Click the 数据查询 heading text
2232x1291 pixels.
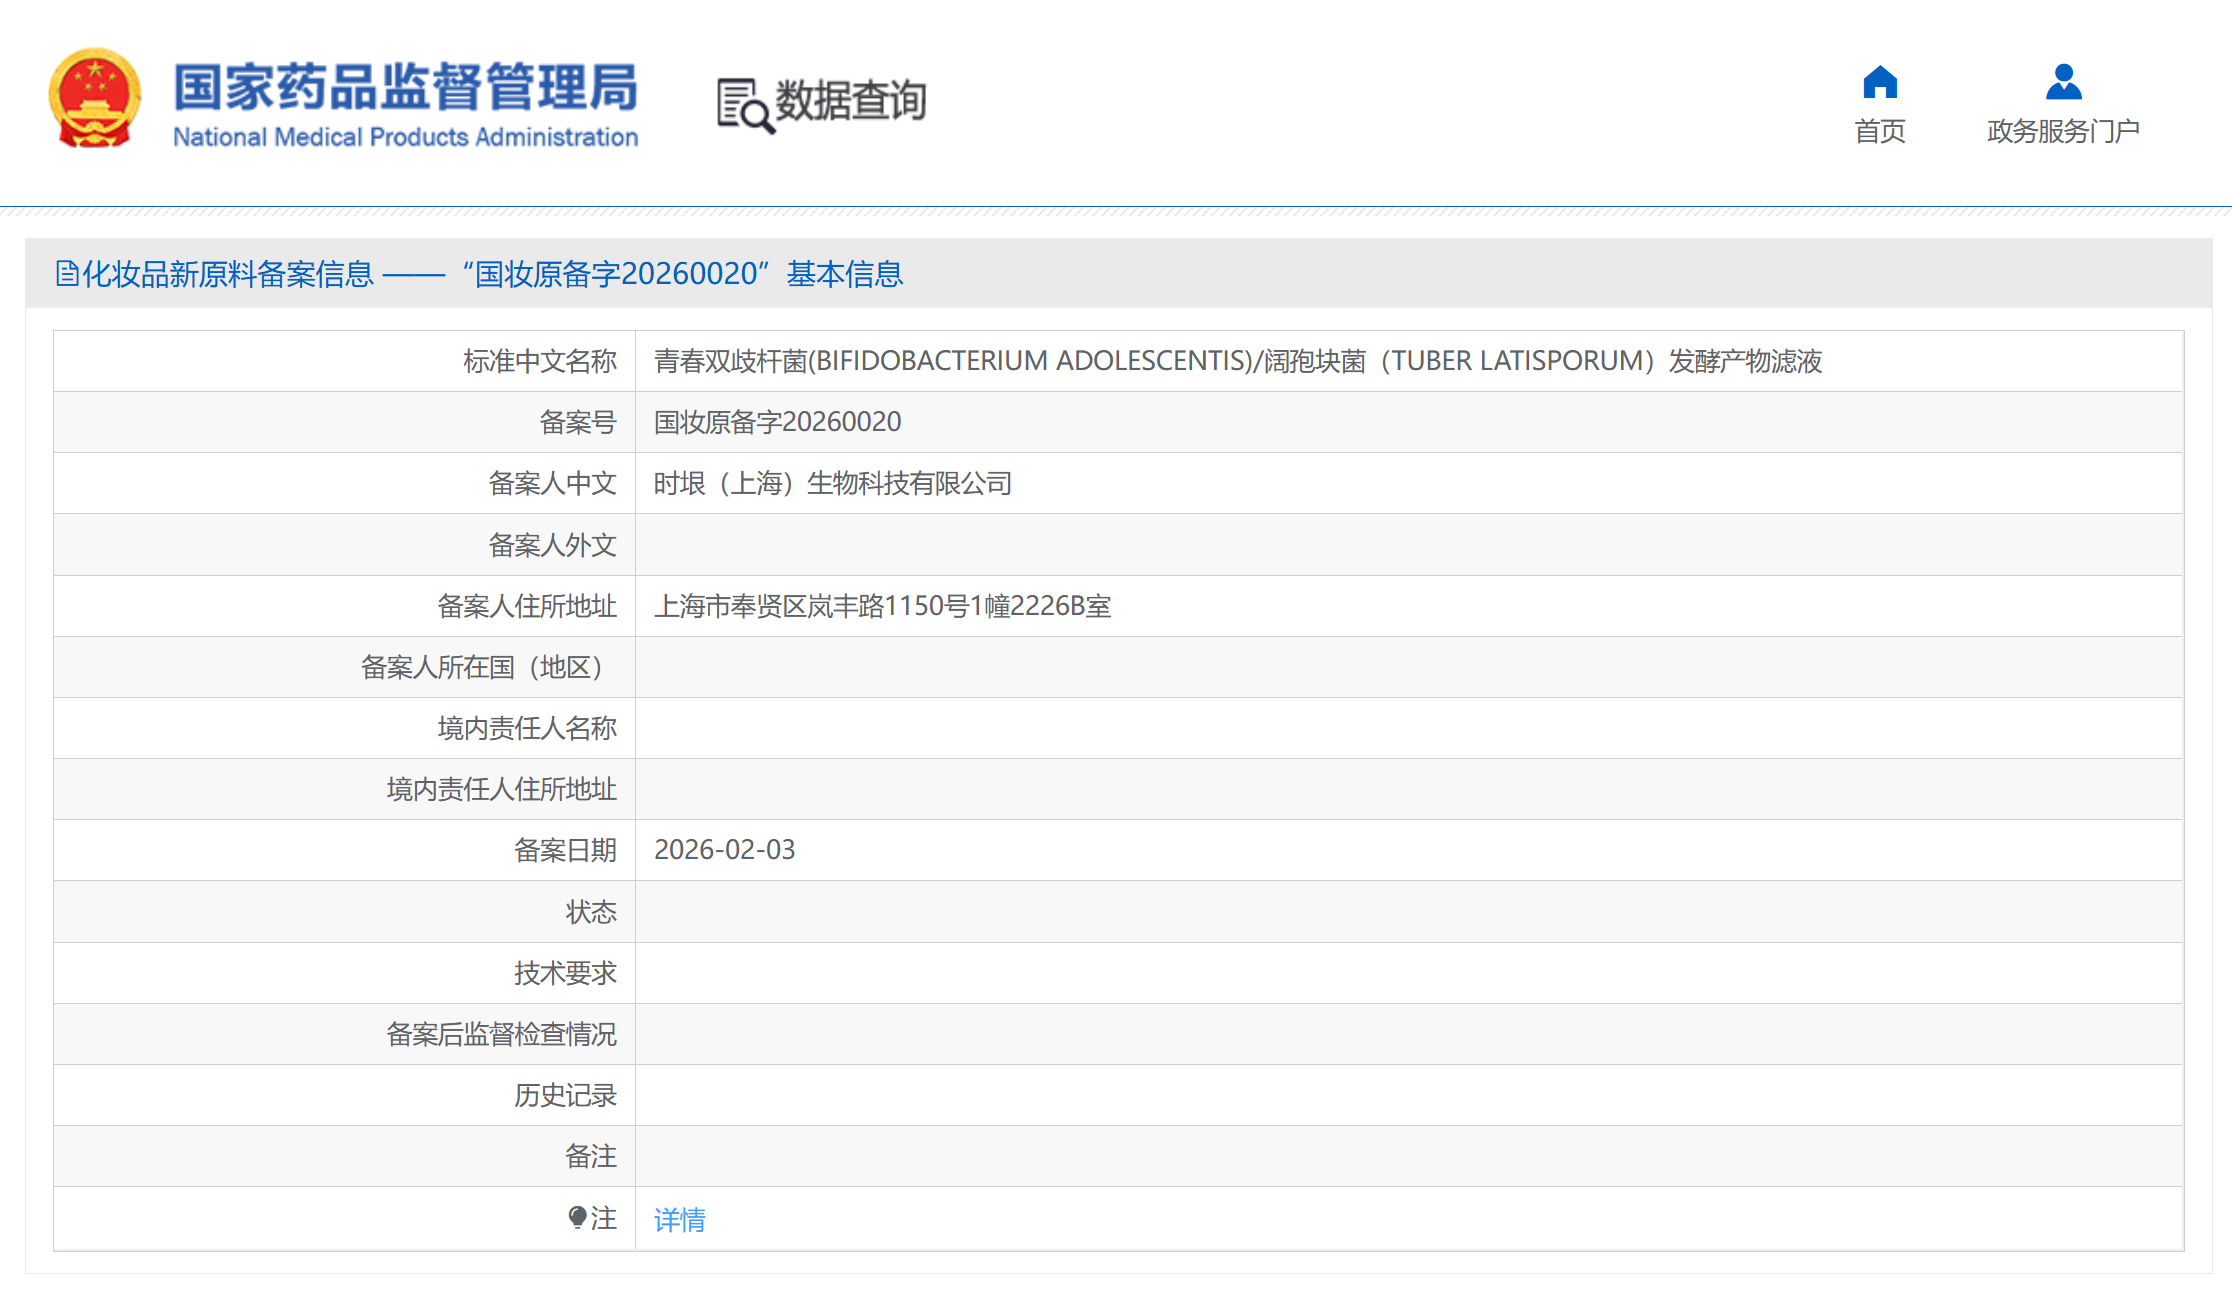click(x=850, y=100)
